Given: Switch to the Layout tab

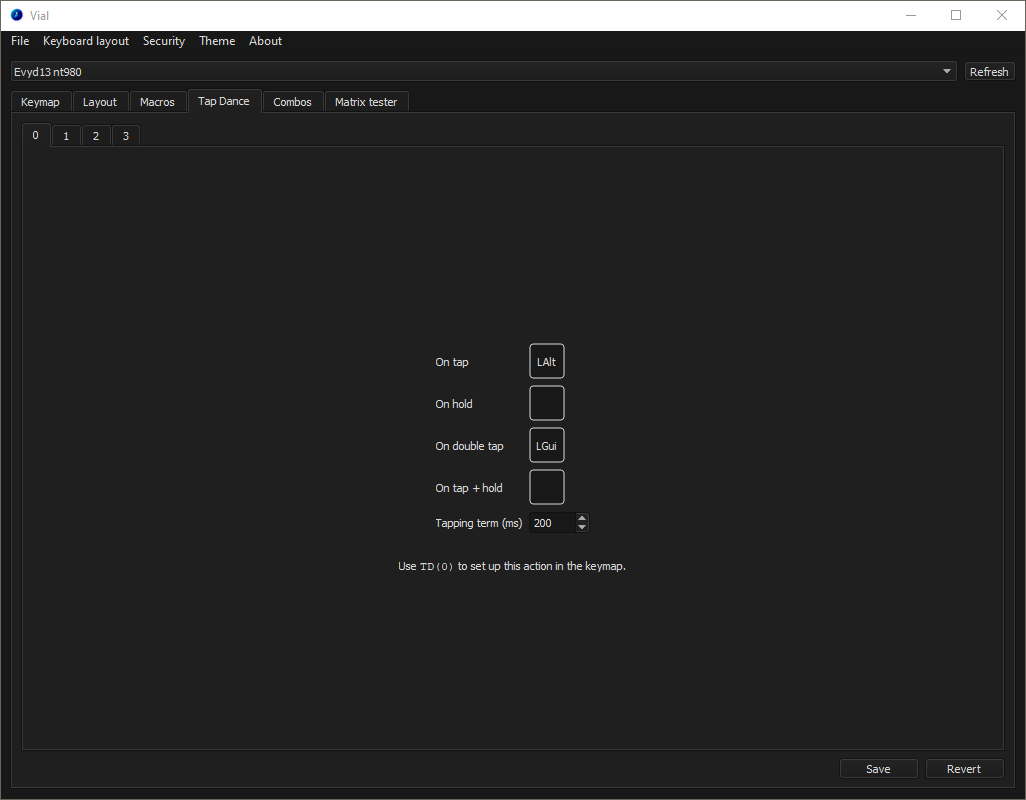Looking at the screenshot, I should pos(99,102).
